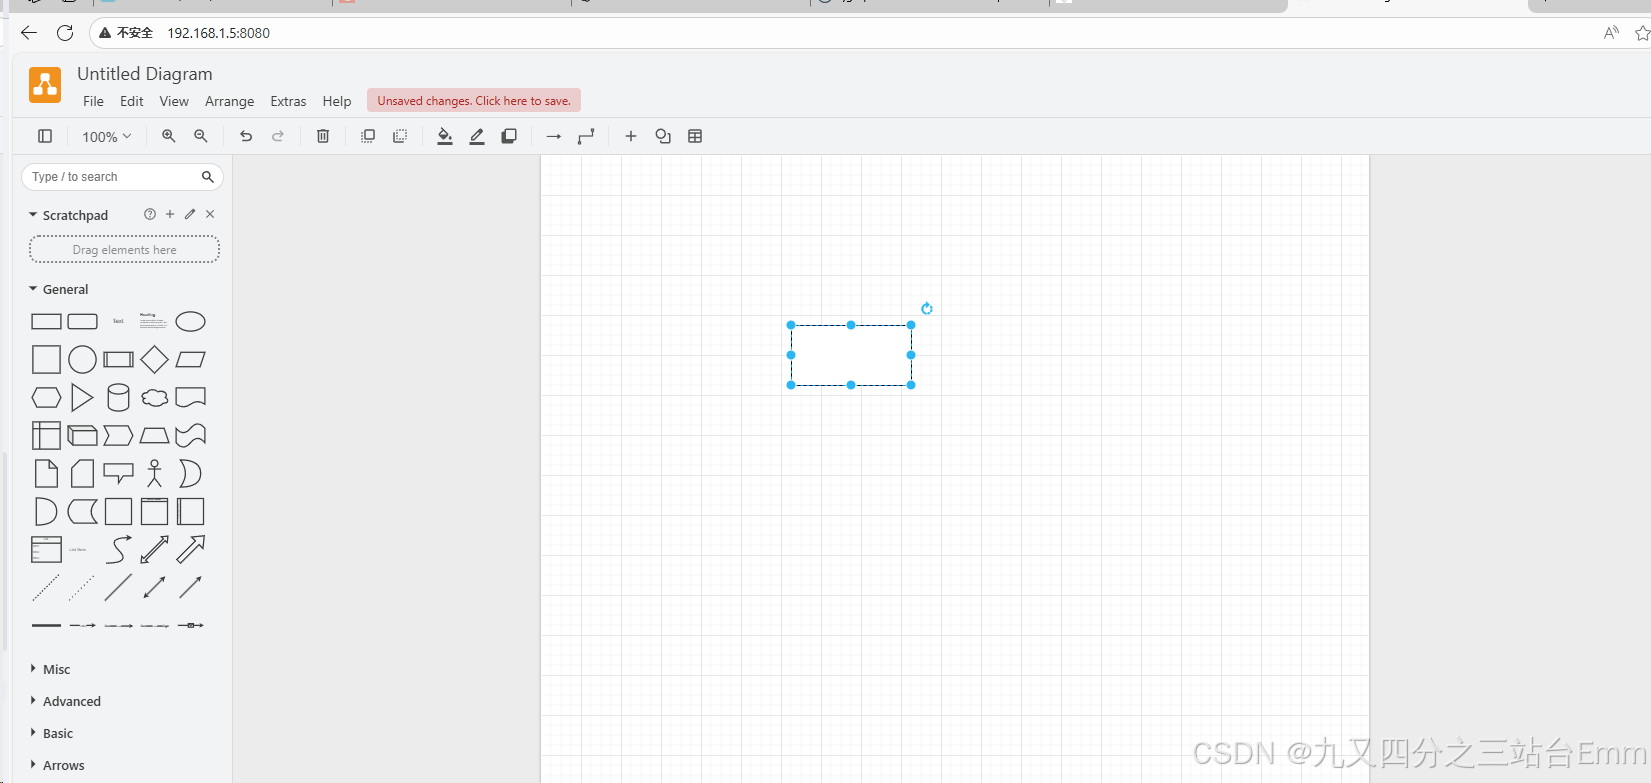Go back in the browser
The height and width of the screenshot is (783, 1651).
[x=29, y=33]
